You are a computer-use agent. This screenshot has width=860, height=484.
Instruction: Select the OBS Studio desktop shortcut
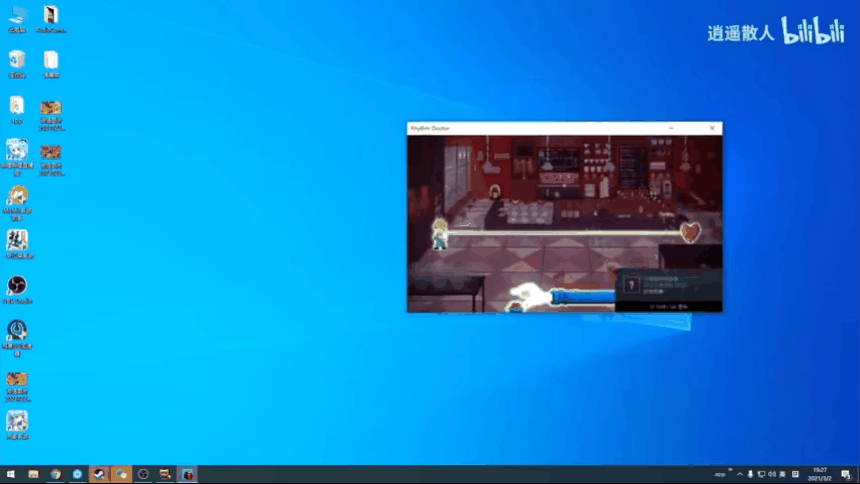[x=17, y=290]
